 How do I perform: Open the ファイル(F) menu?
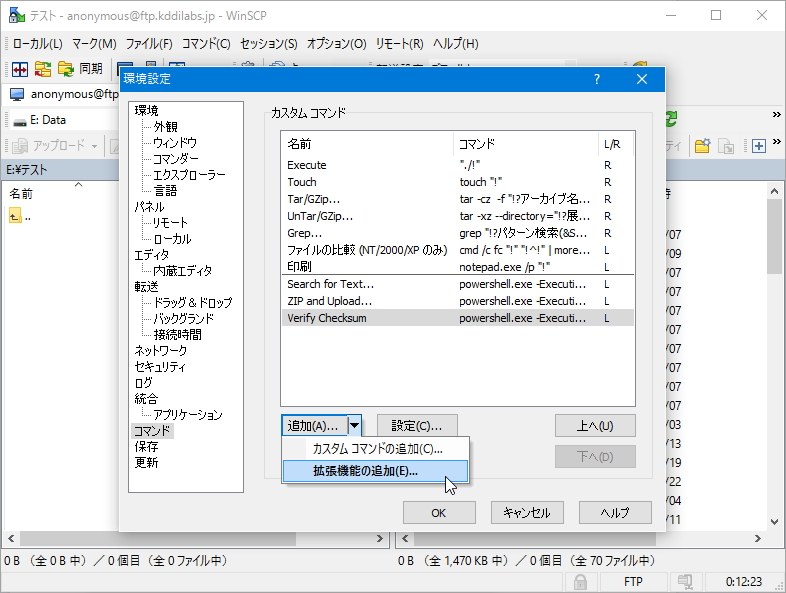[x=149, y=44]
